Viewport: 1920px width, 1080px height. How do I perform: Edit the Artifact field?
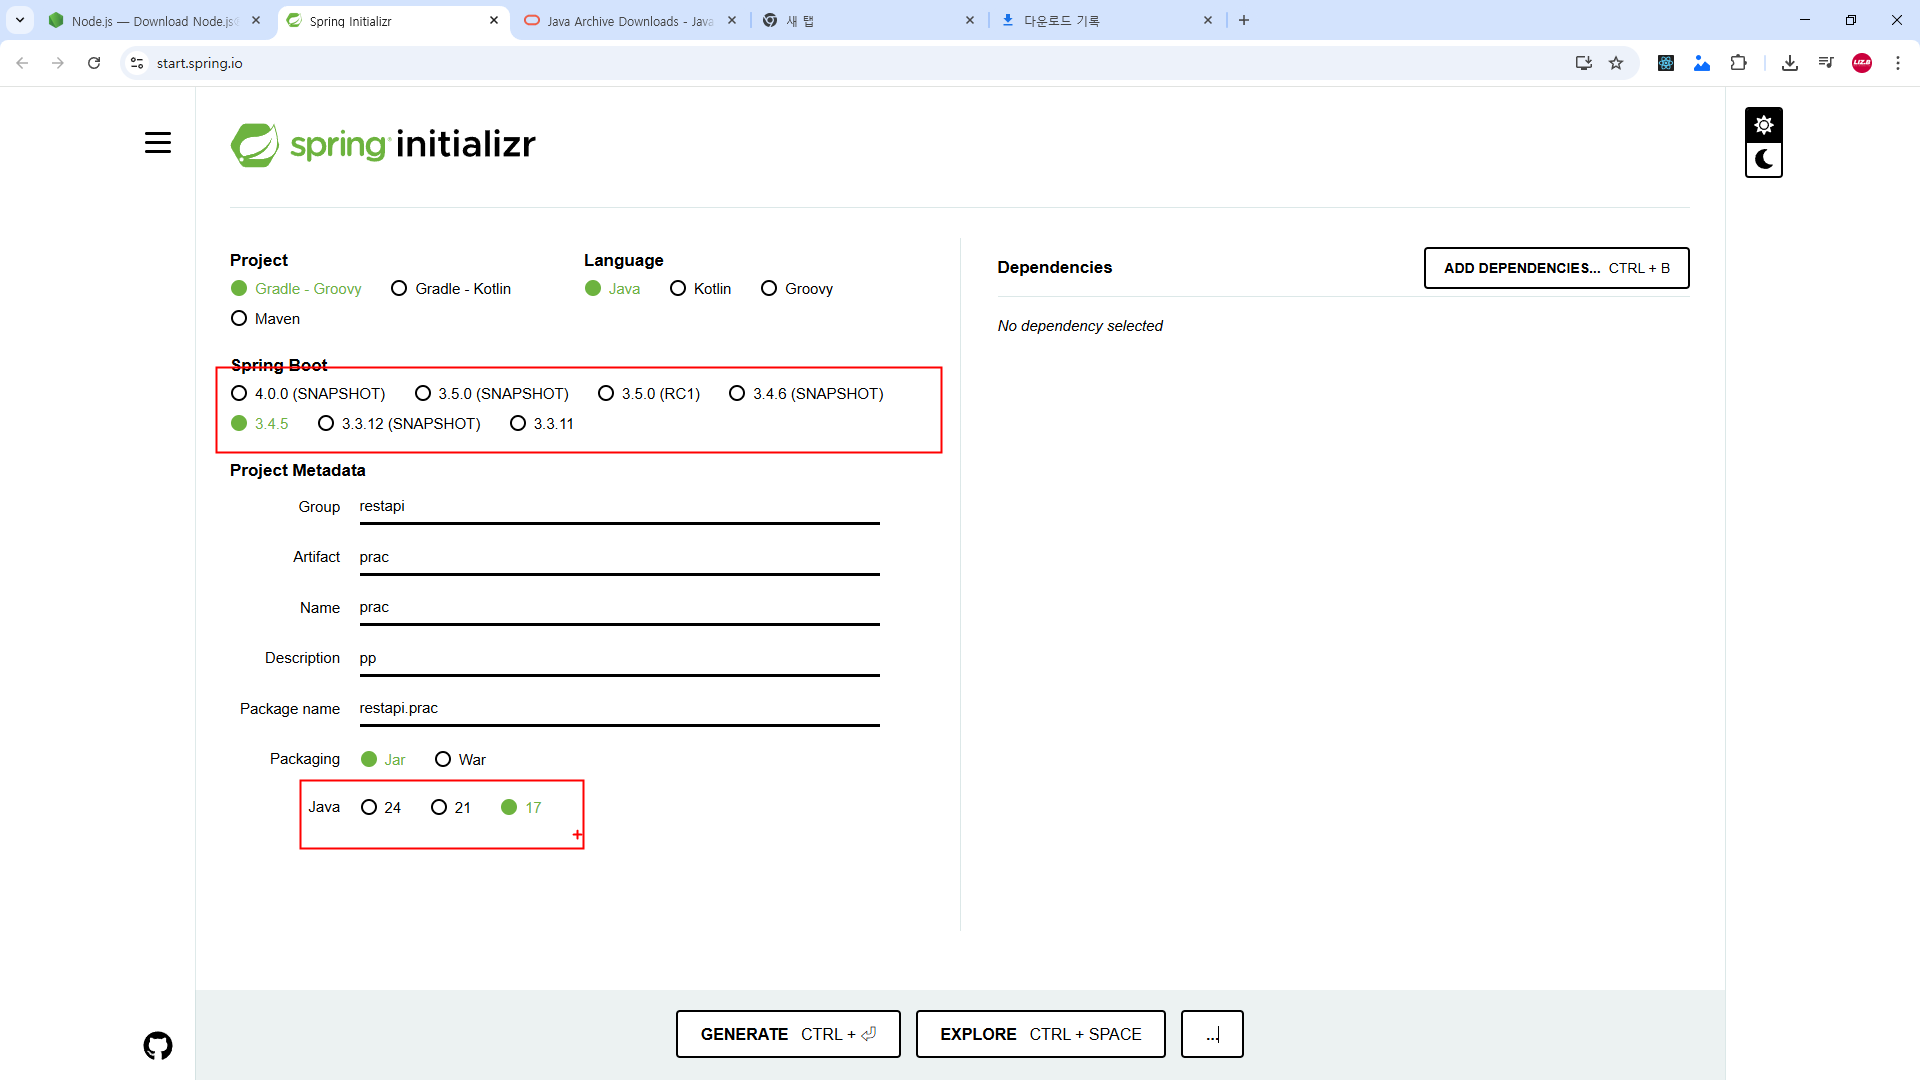(x=619, y=557)
